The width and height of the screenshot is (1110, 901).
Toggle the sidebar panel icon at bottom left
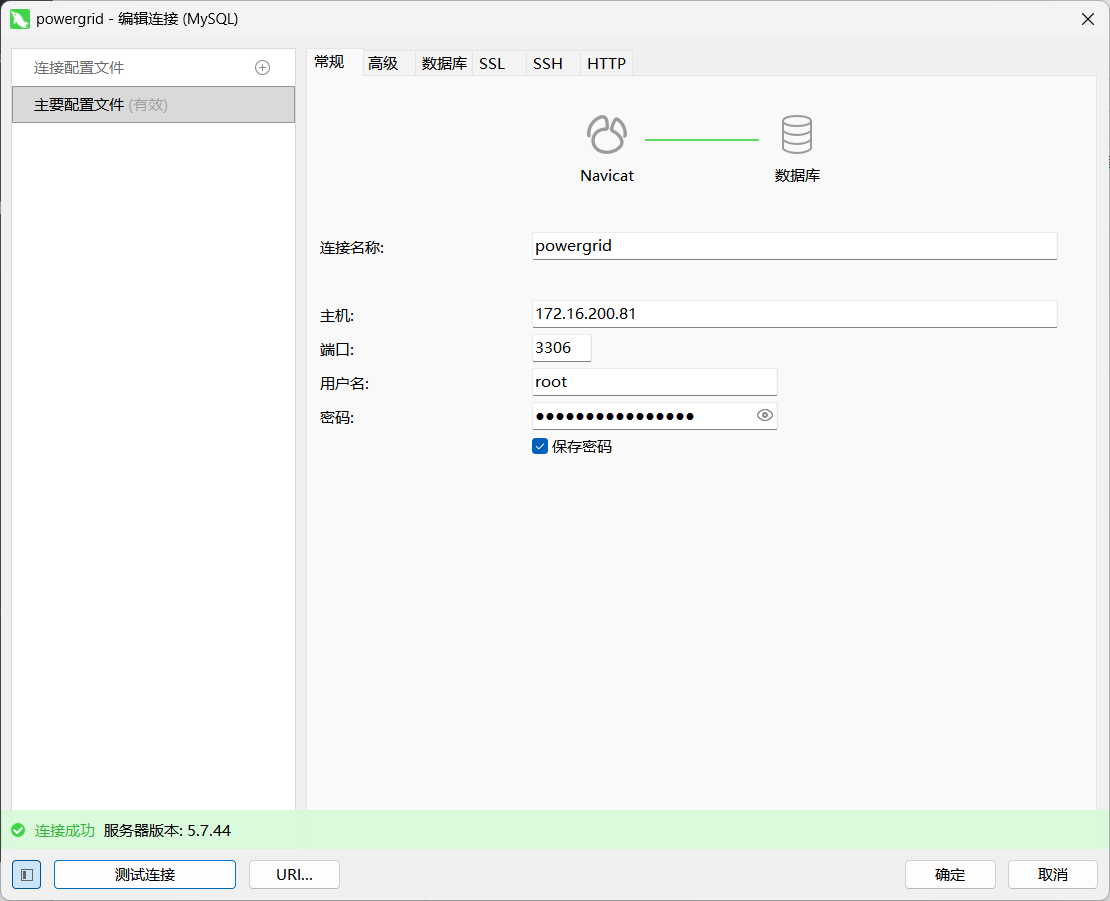click(x=27, y=874)
